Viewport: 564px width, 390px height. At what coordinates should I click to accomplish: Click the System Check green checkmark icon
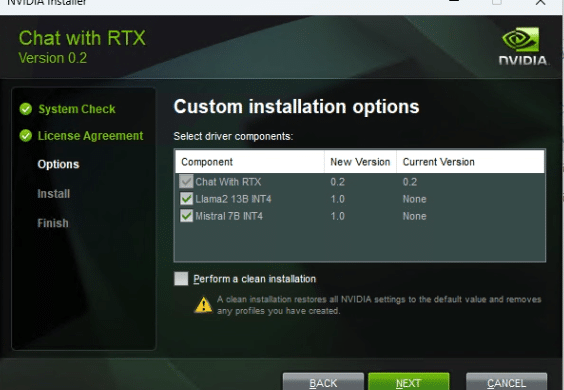click(x=26, y=109)
